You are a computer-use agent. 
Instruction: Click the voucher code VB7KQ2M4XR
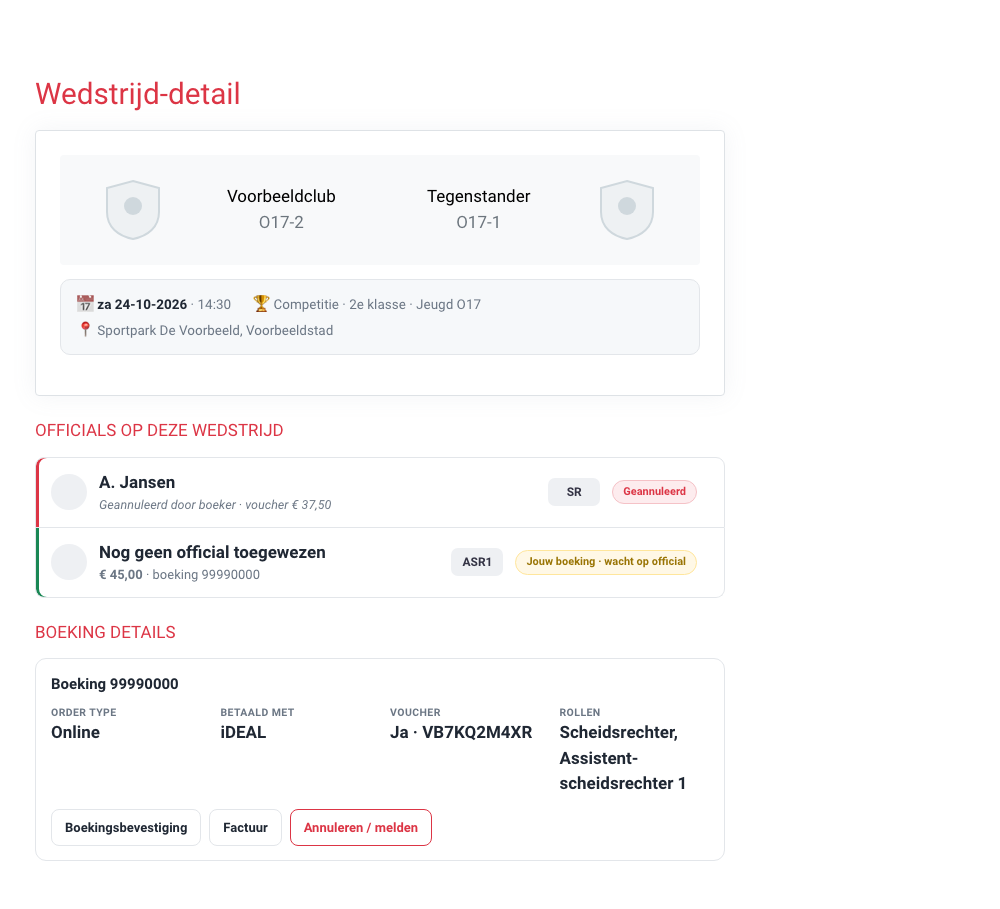click(477, 732)
